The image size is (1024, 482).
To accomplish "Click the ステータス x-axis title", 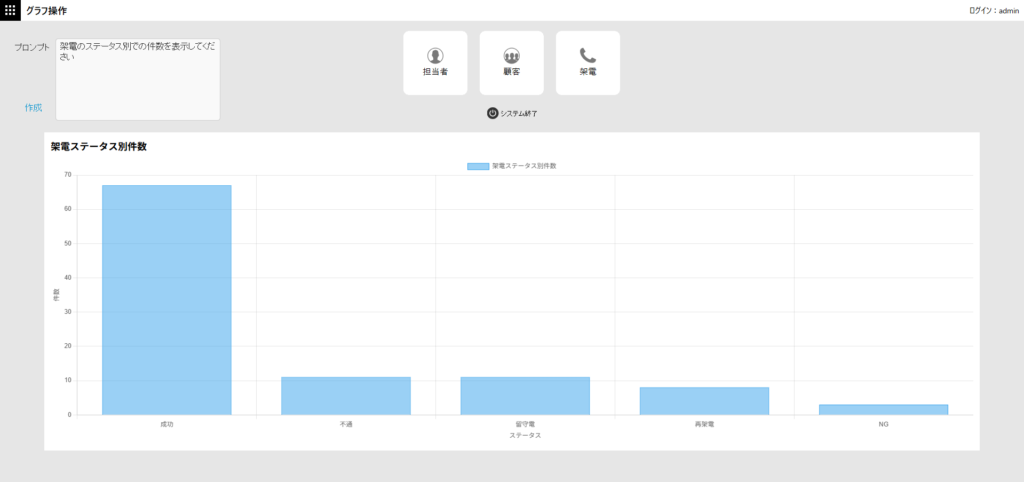I will [x=525, y=435].
